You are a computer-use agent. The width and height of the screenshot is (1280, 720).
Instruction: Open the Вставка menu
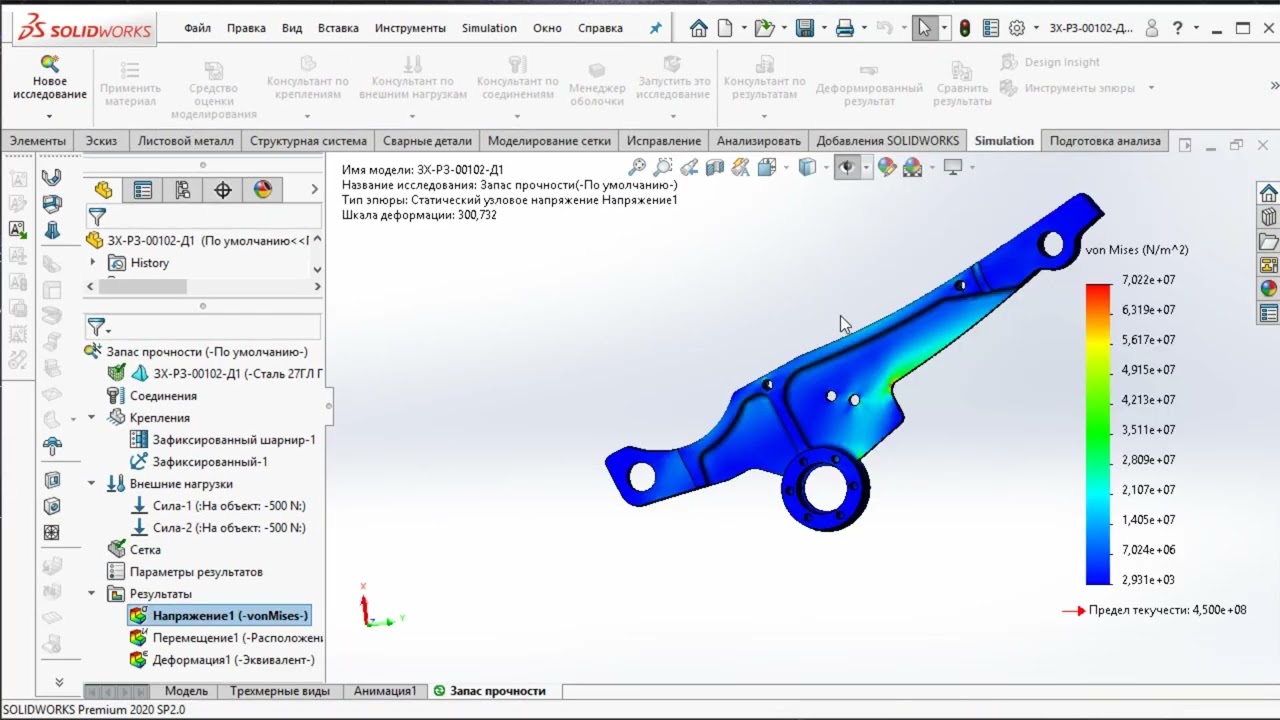click(x=338, y=28)
